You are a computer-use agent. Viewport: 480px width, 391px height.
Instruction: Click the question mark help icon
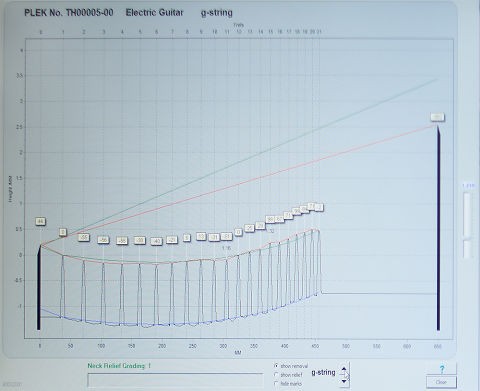442,369
